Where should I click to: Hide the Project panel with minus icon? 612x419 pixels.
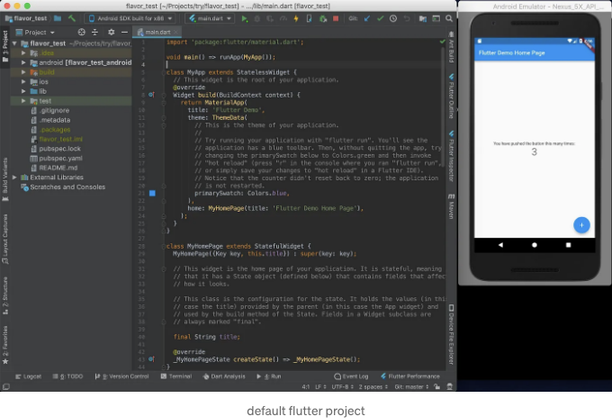point(125,32)
